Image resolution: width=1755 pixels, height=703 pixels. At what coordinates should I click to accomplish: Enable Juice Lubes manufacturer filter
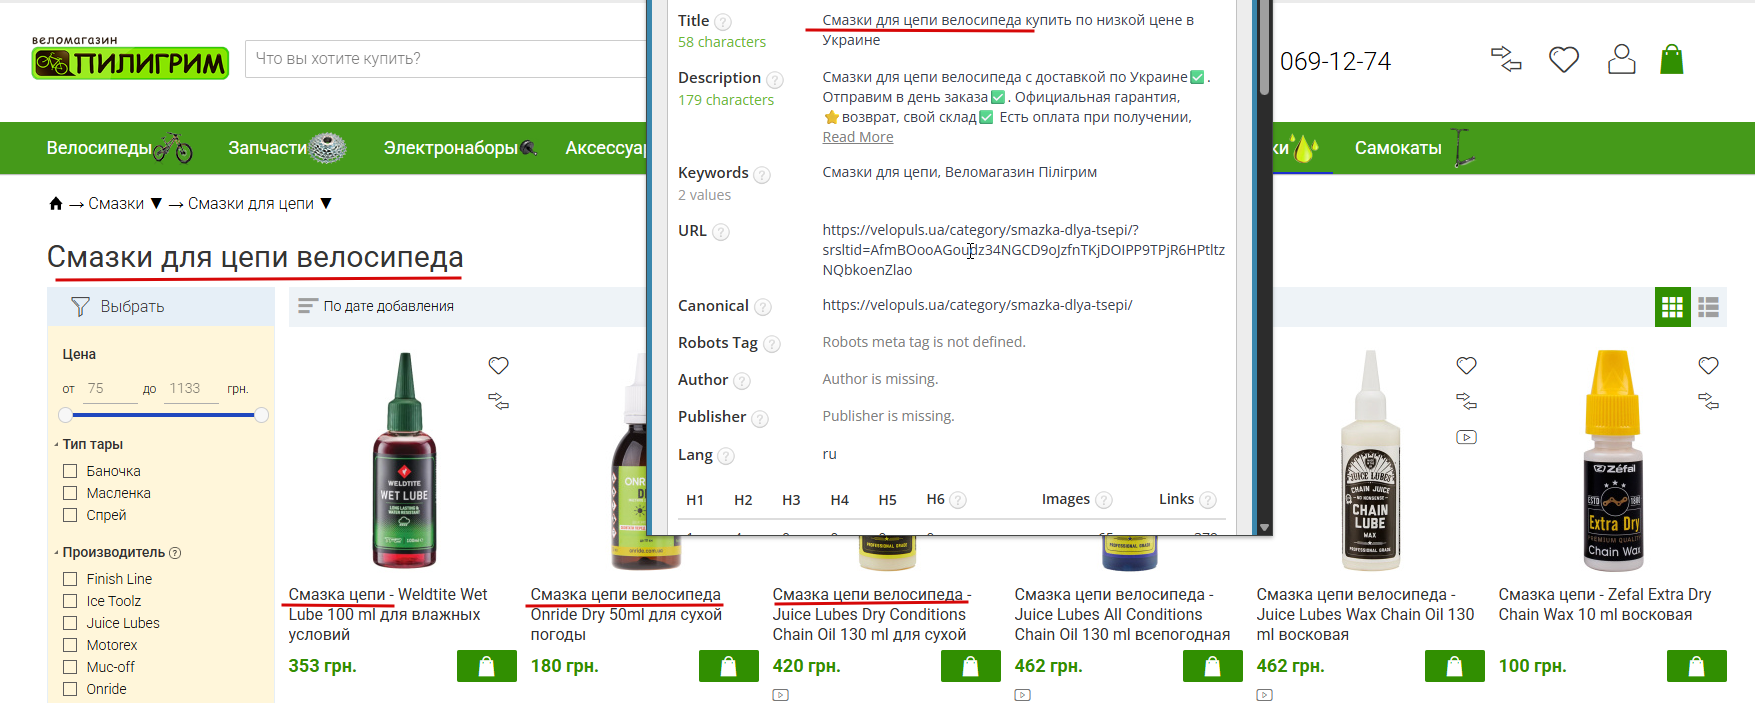[70, 623]
